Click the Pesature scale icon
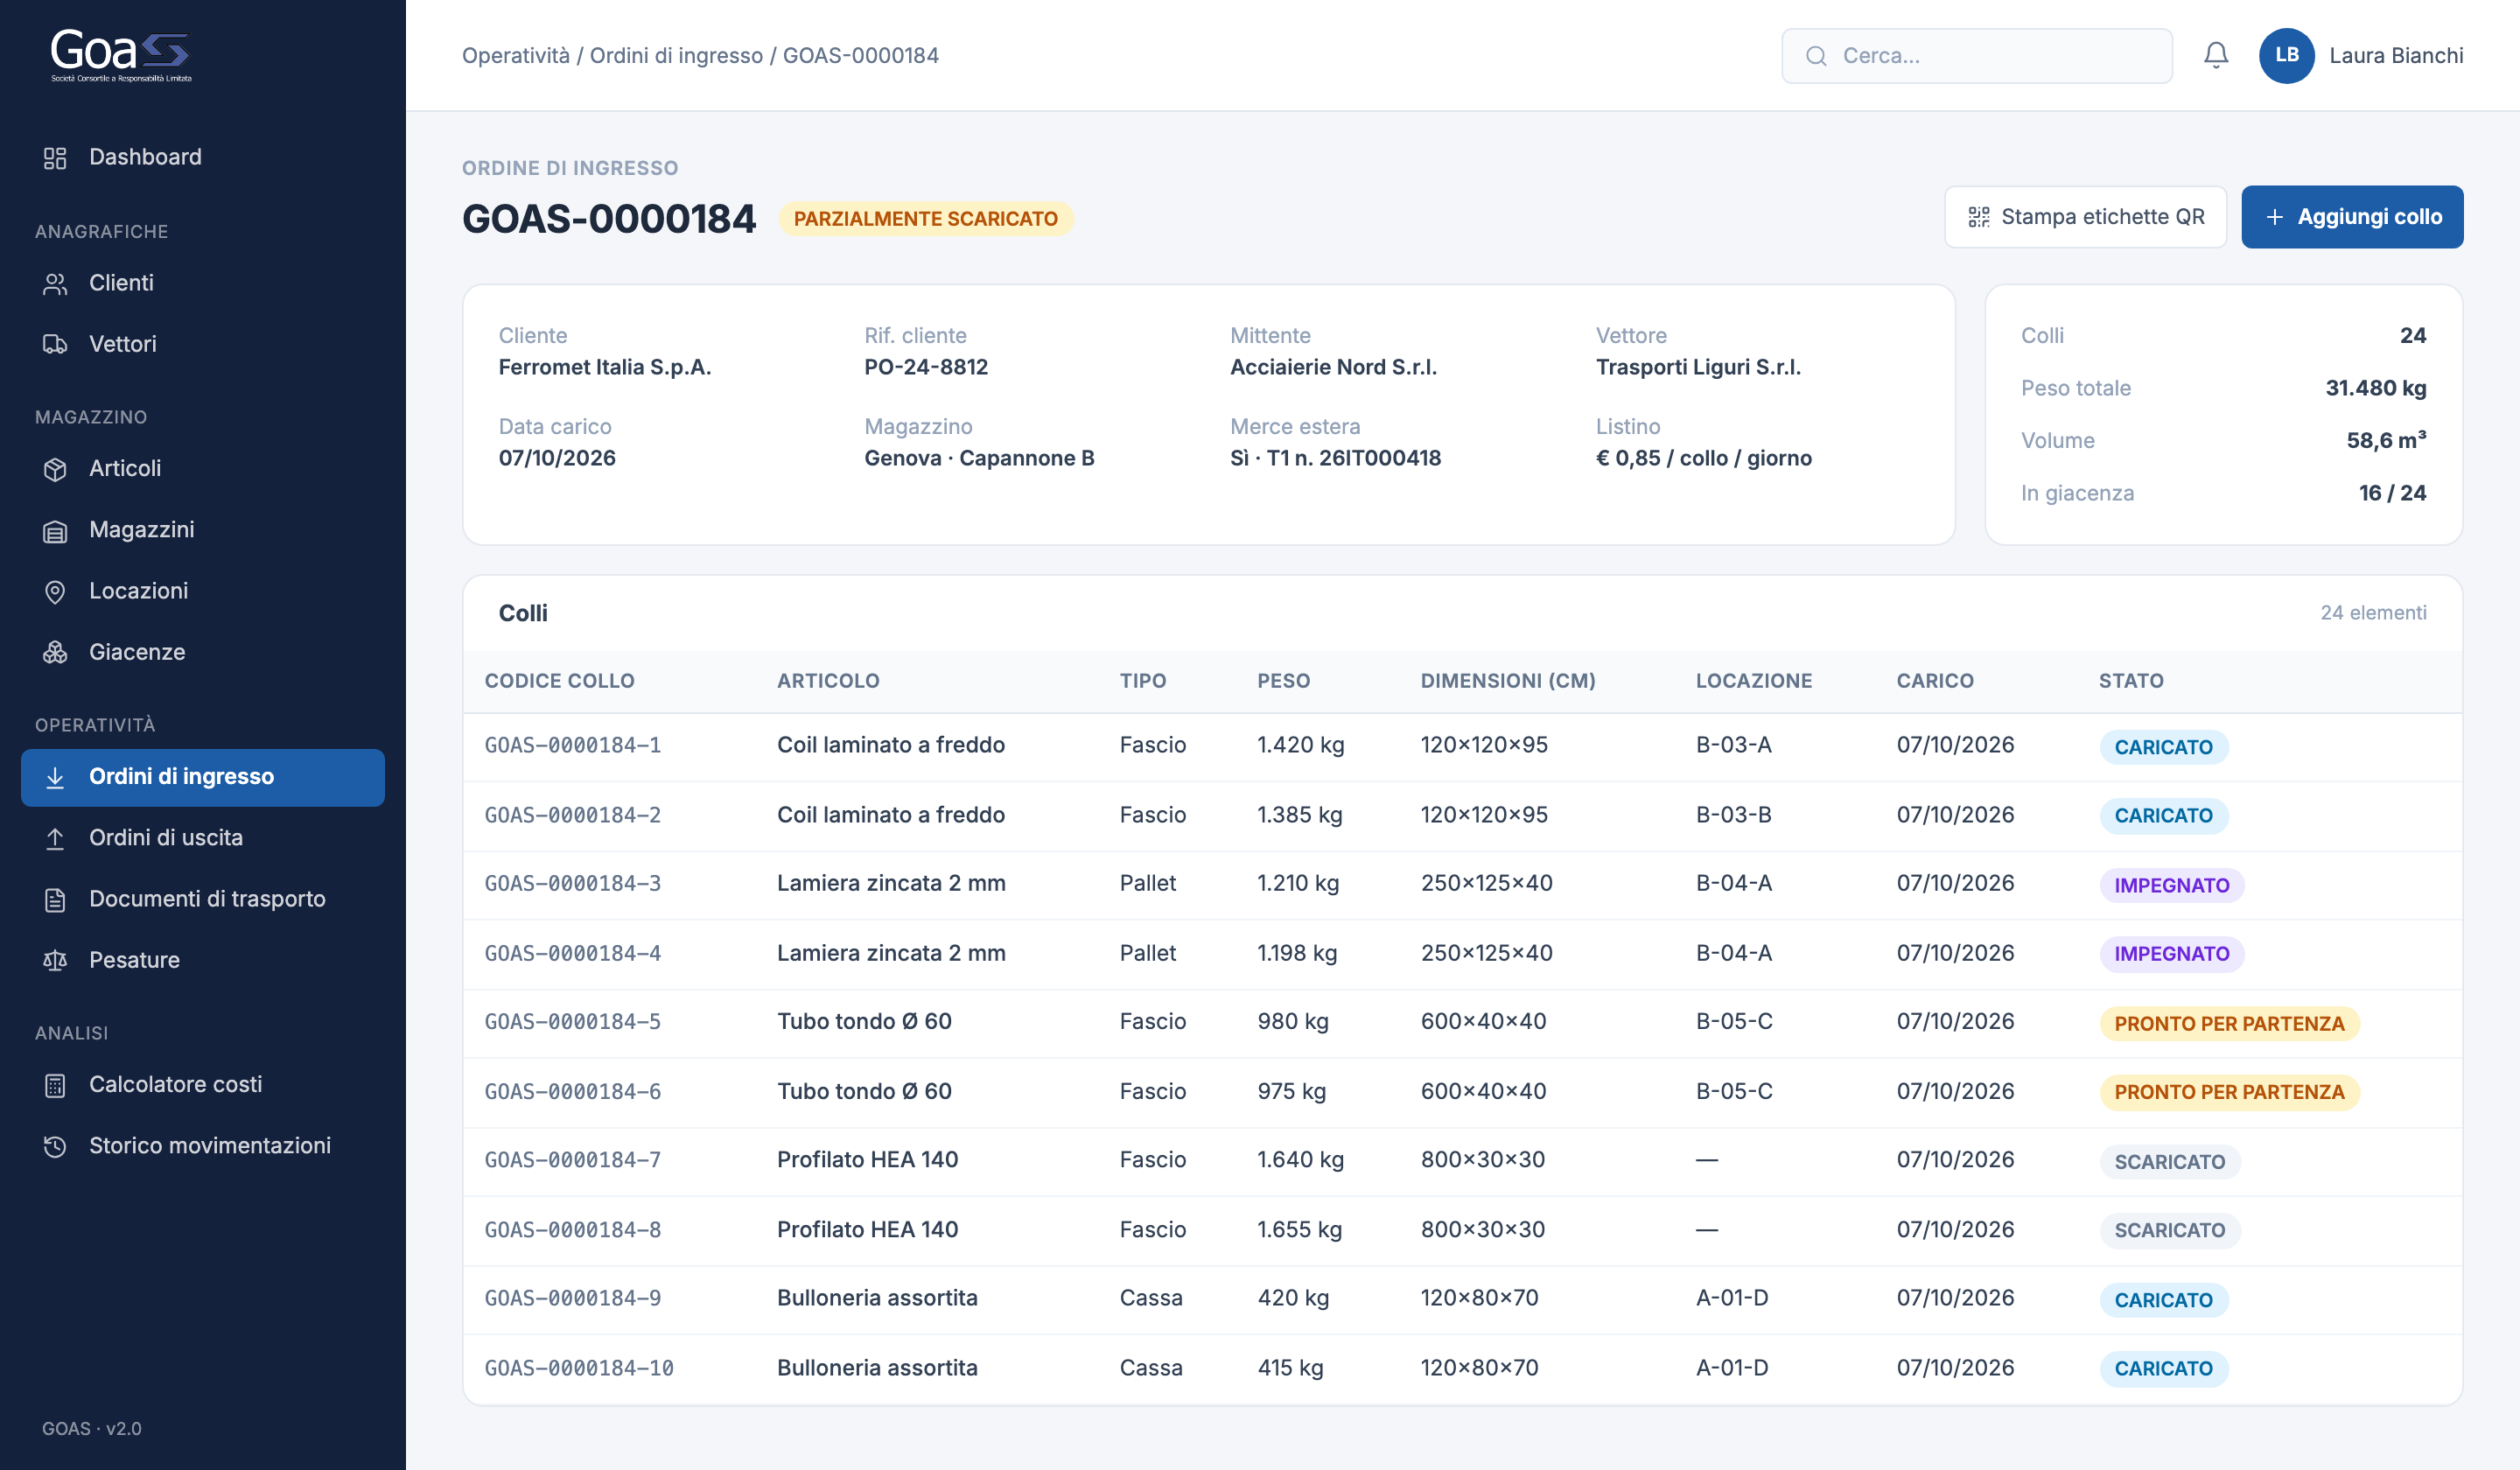 [x=55, y=961]
